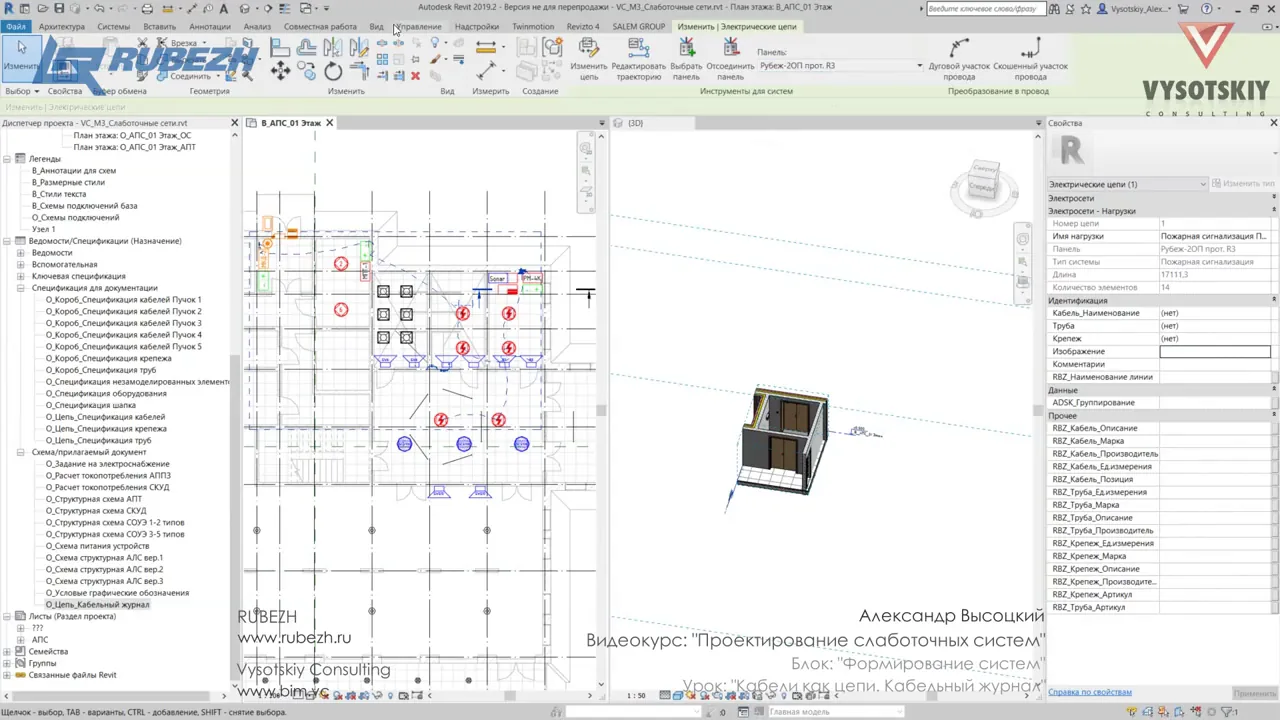Select the Скошенный участок провода tool
The image size is (1280, 720).
point(1030,60)
